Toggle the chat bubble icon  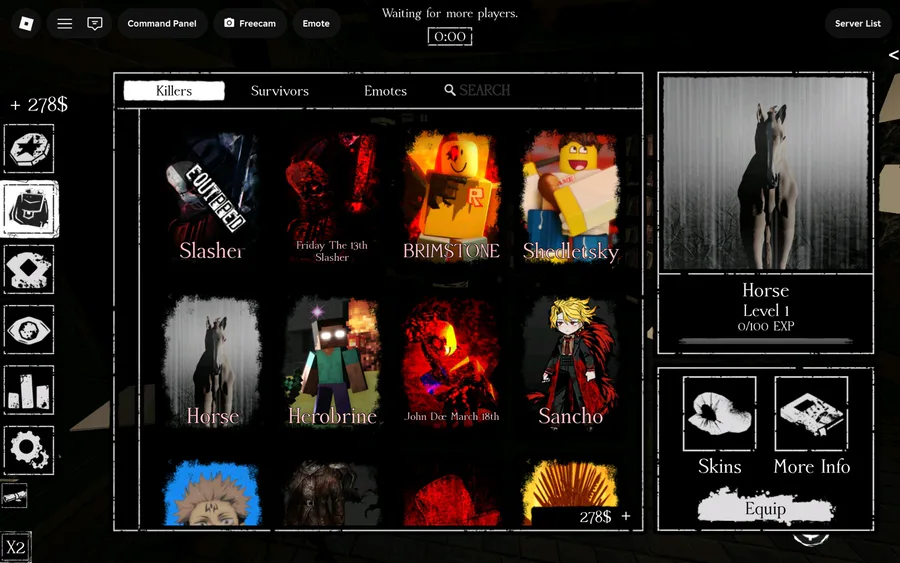[95, 24]
